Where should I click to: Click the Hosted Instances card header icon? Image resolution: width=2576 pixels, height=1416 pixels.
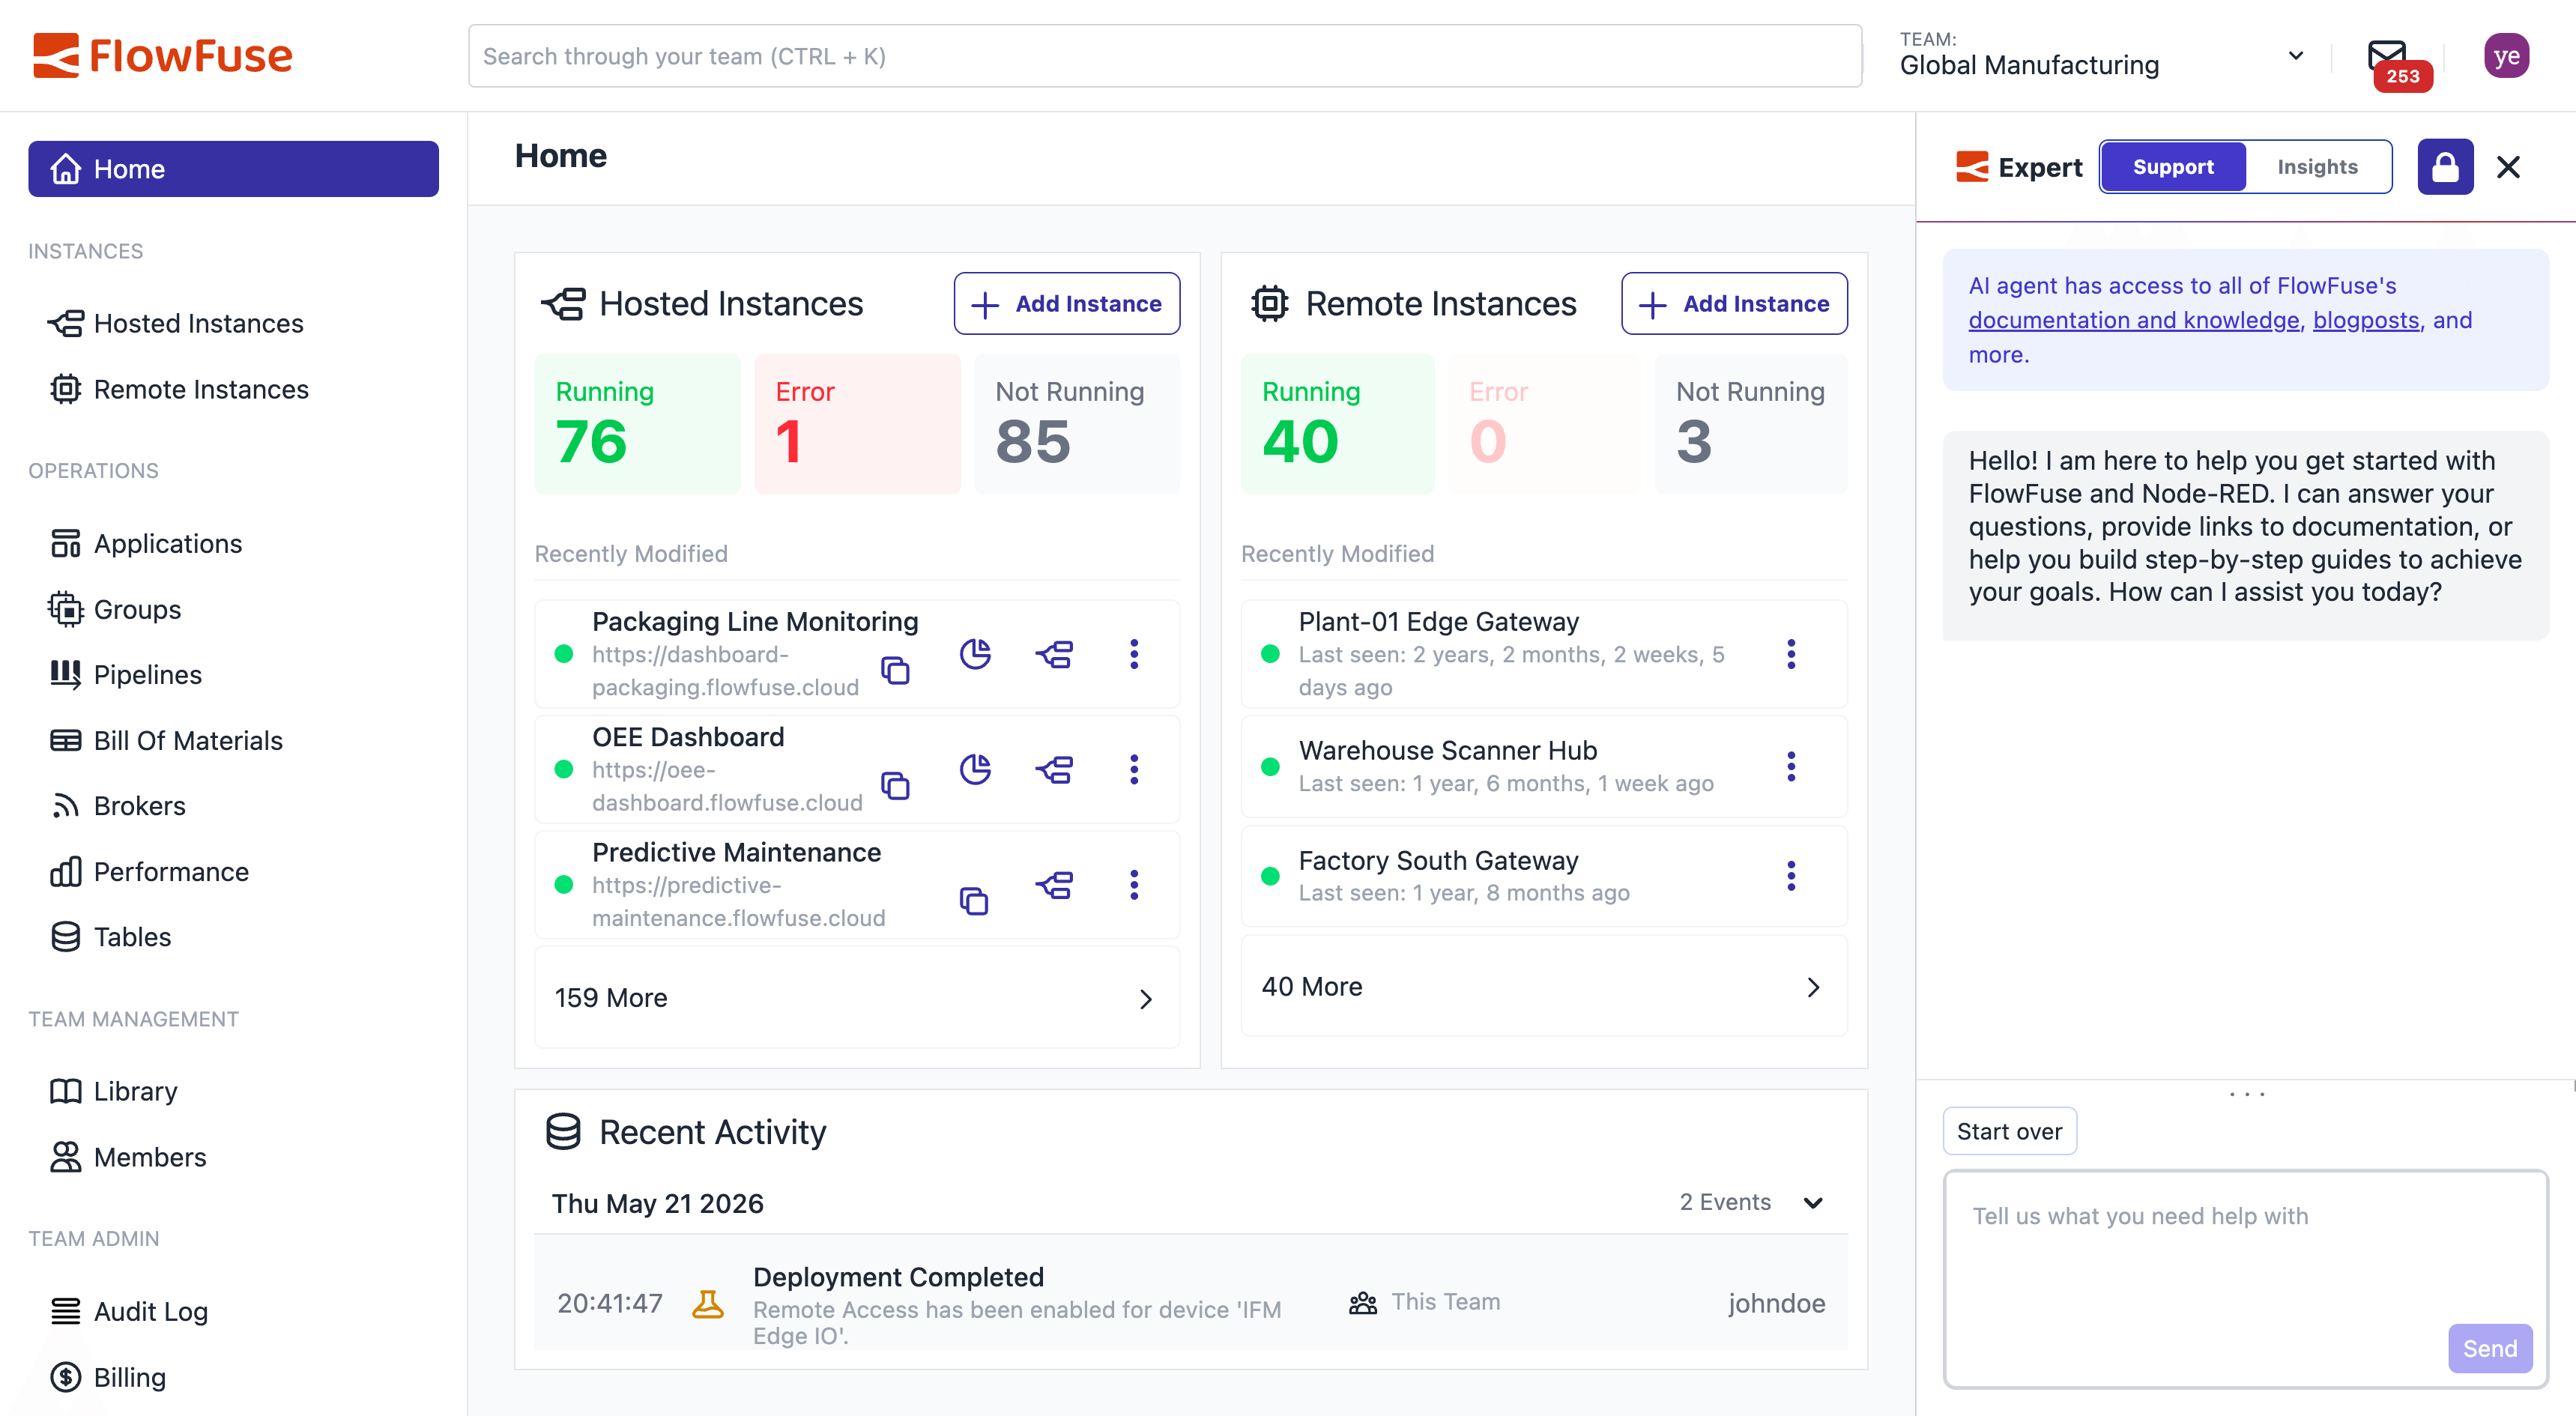pyautogui.click(x=564, y=304)
